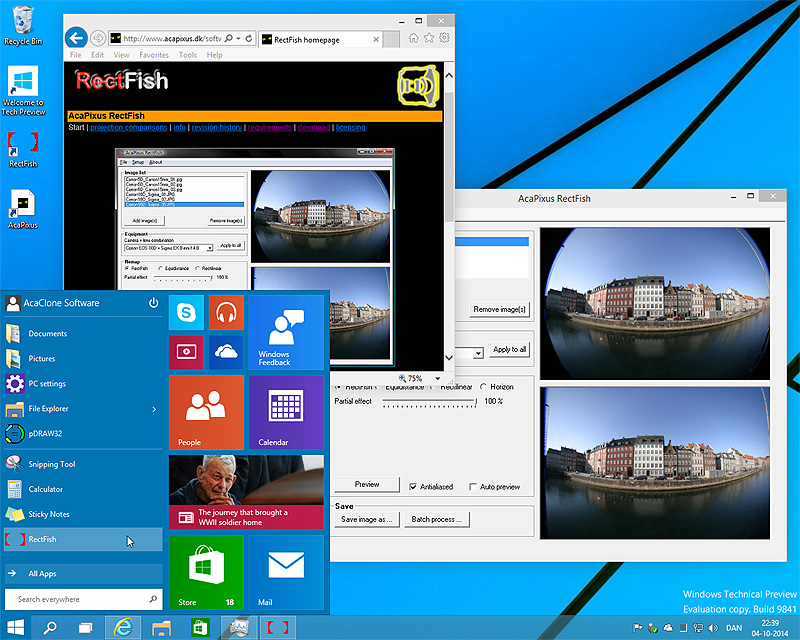Select the Horizon radio button

pyautogui.click(x=483, y=387)
